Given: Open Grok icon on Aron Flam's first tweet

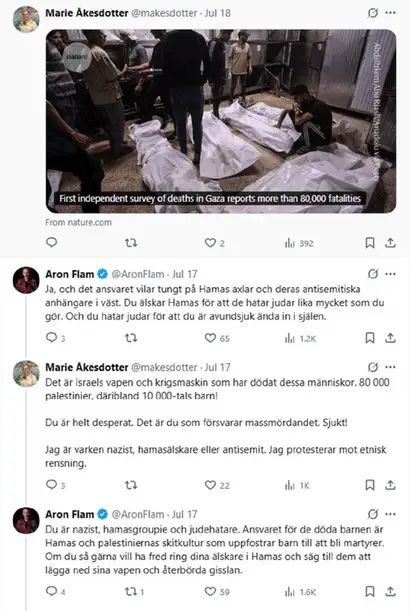Looking at the screenshot, I should (x=373, y=274).
